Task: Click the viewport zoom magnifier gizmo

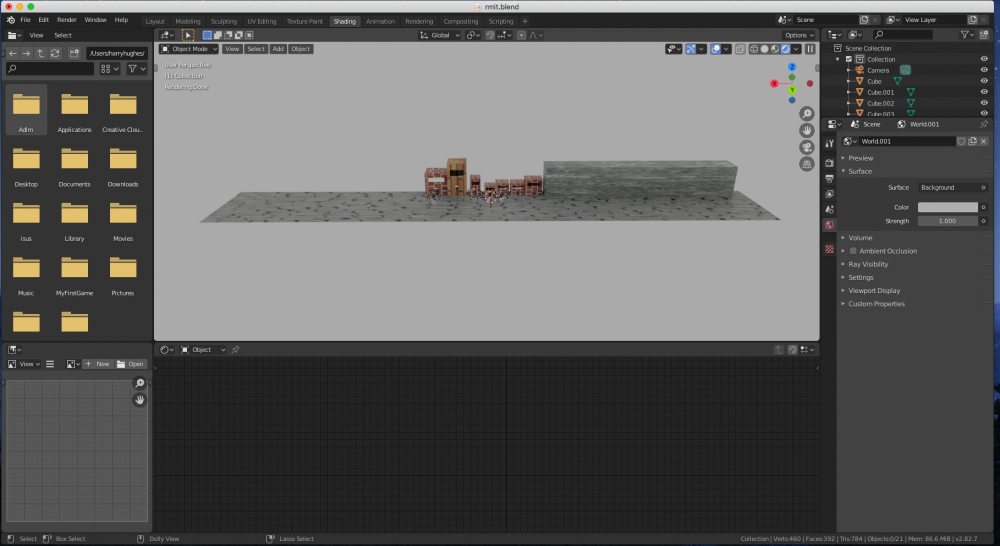Action: coord(807,114)
